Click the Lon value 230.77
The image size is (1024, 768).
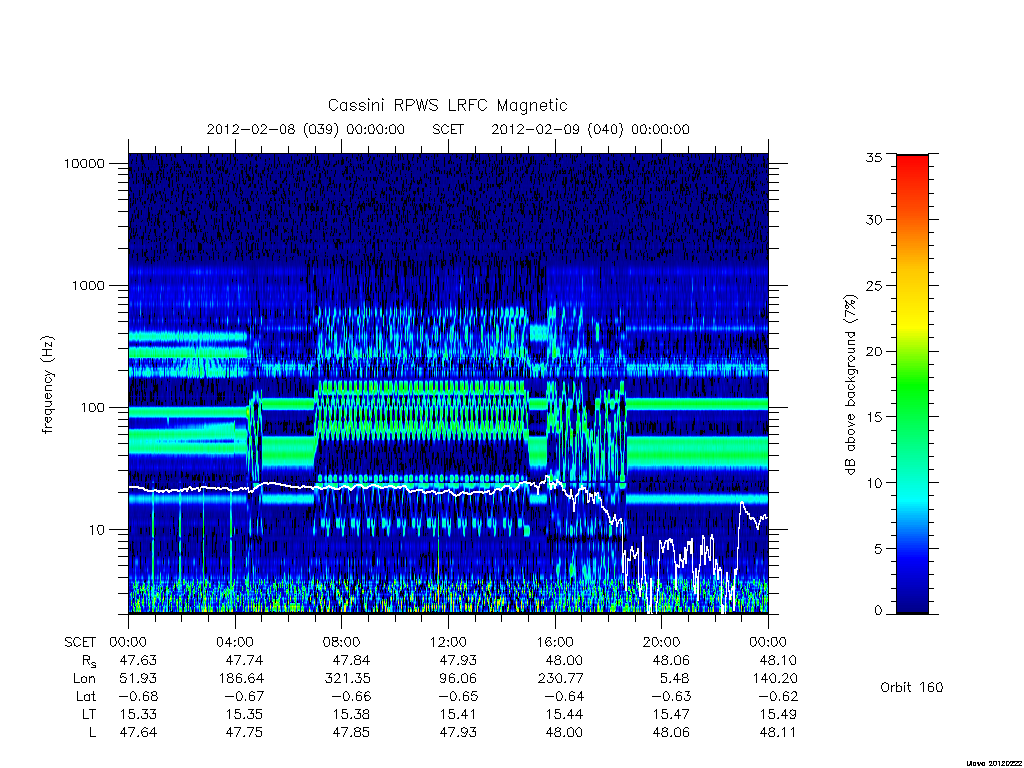[x=560, y=679]
